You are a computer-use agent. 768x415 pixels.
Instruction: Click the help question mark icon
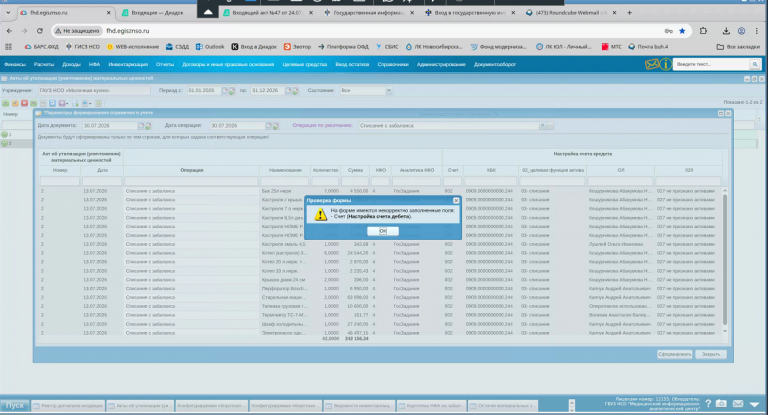pyautogui.click(x=708, y=404)
